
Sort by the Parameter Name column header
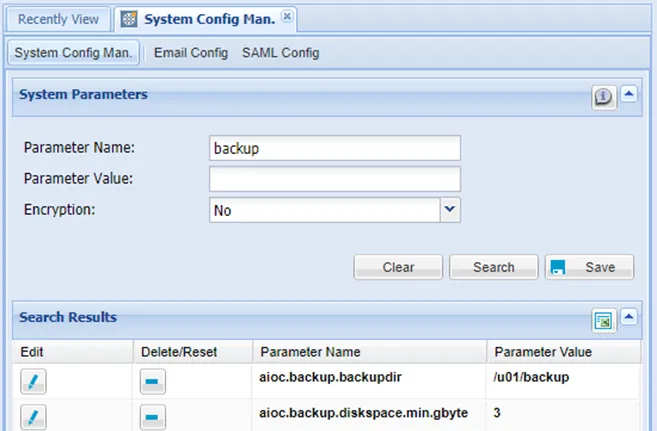pos(370,351)
